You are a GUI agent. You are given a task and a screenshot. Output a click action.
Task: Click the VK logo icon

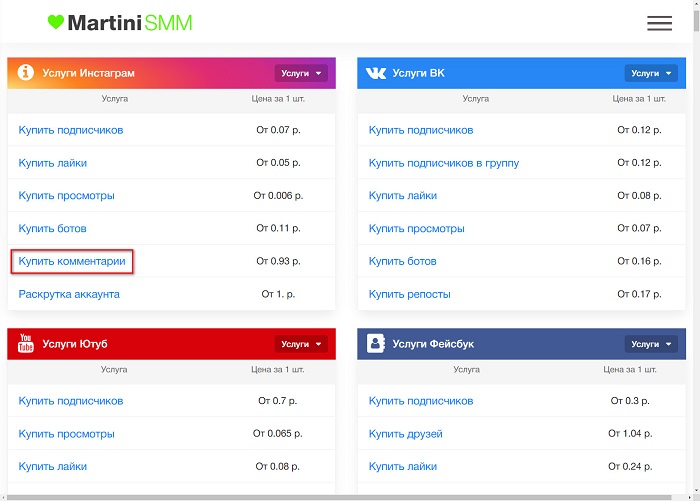point(375,73)
